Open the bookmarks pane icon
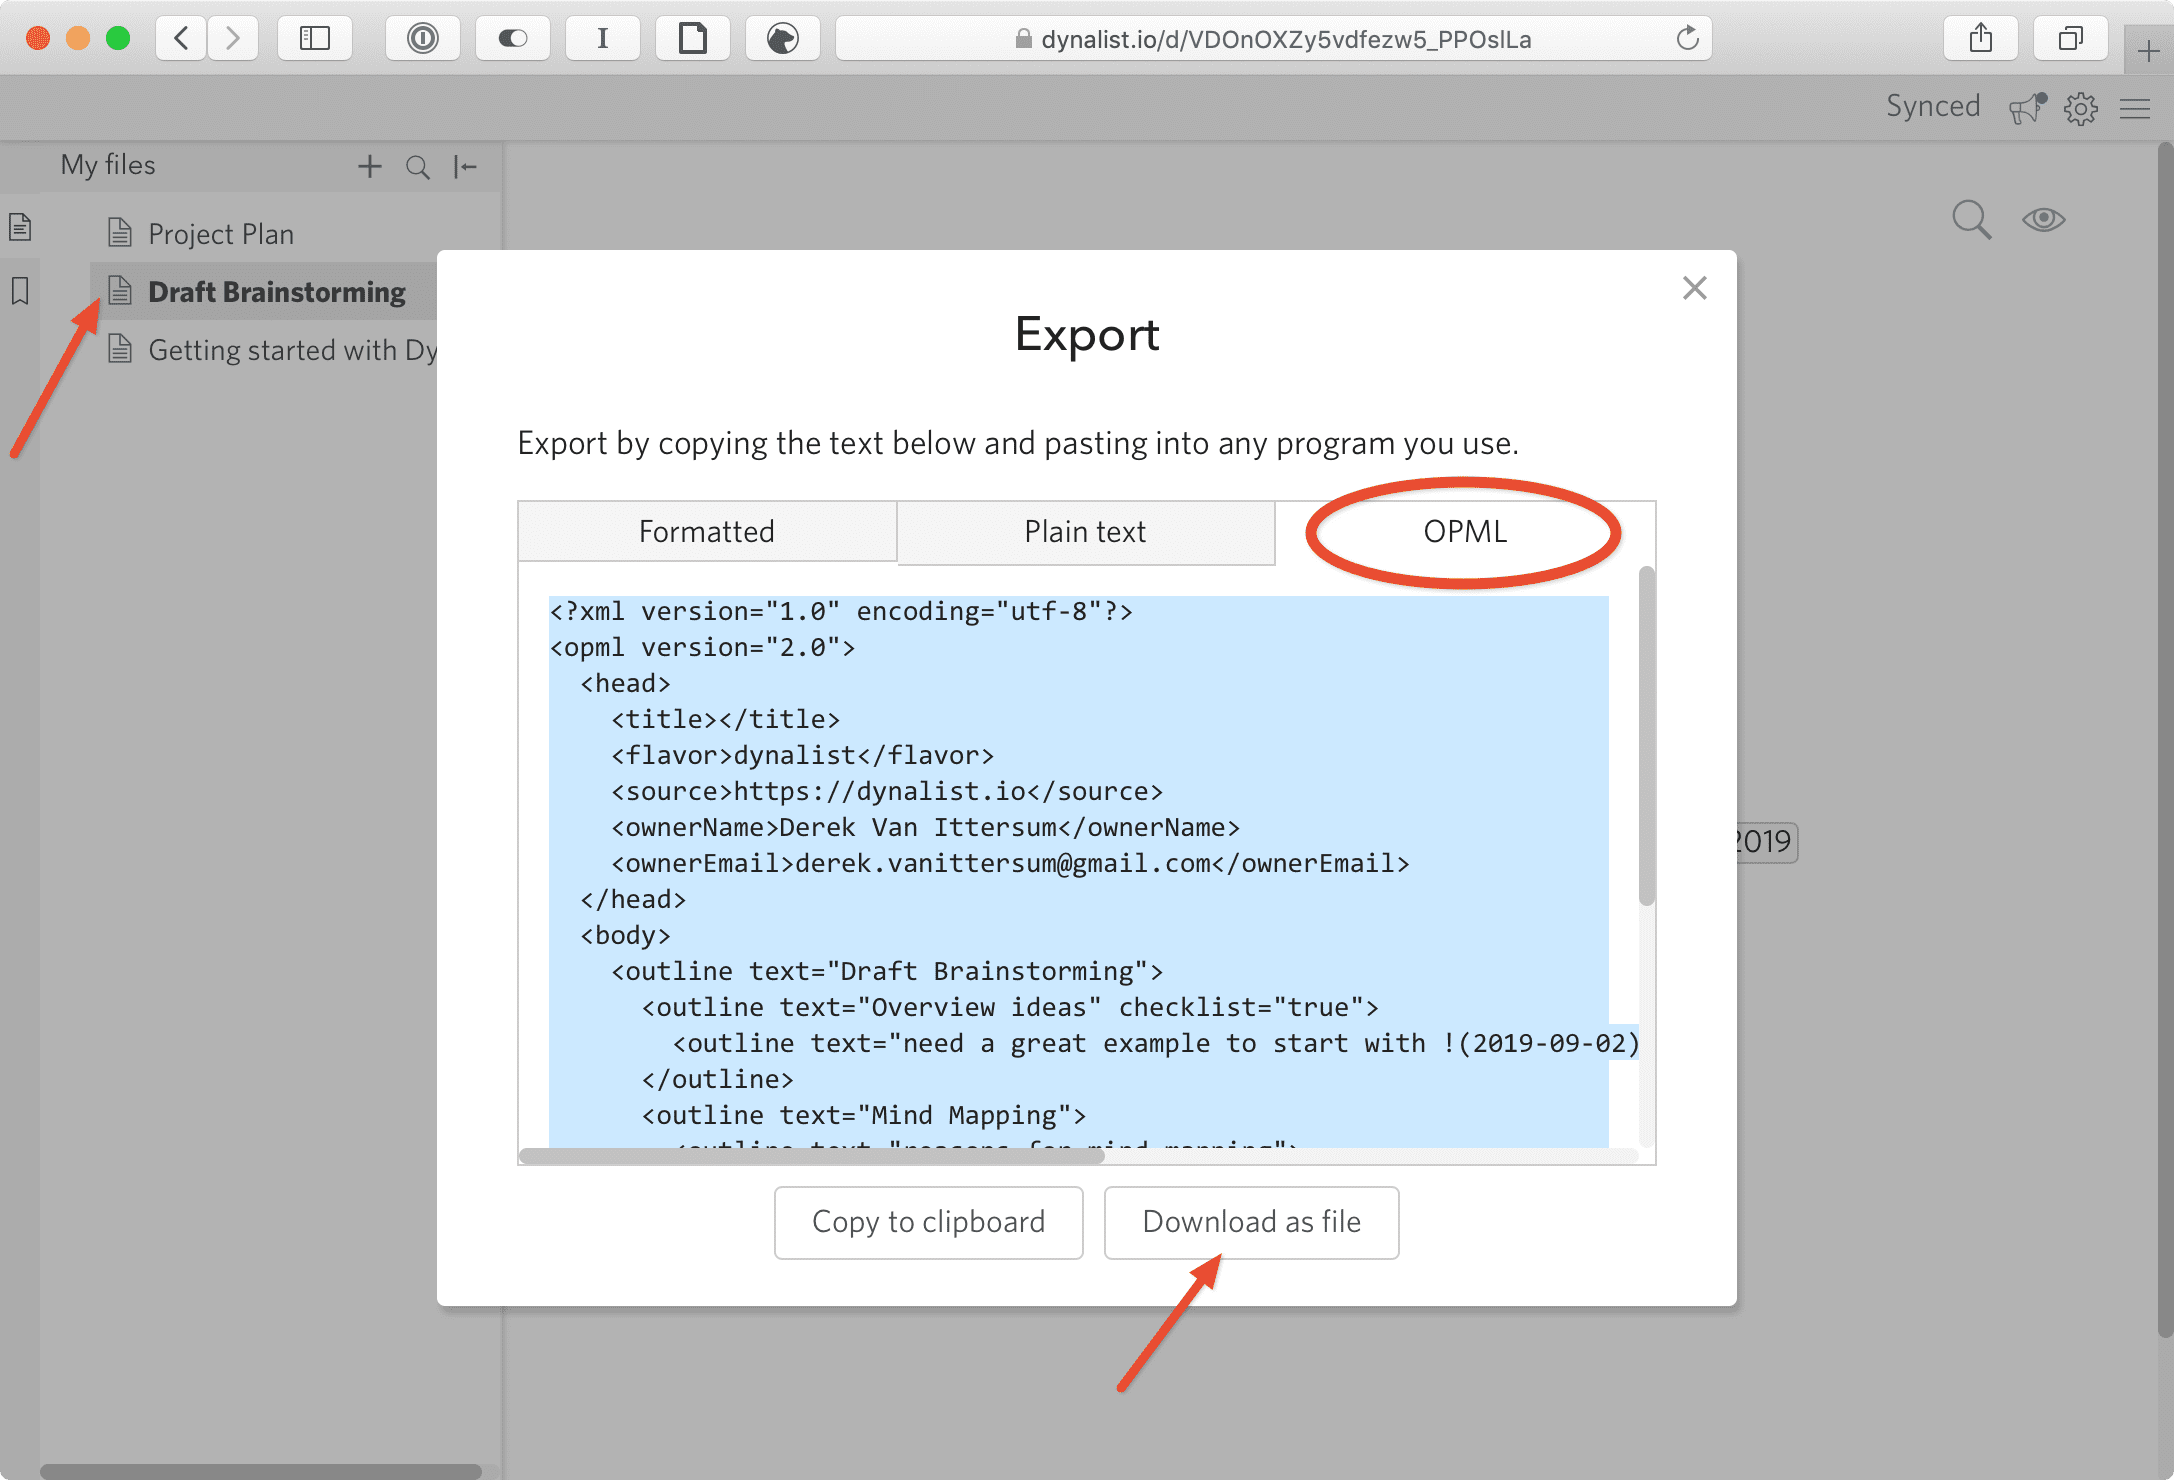2174x1480 pixels. (x=20, y=291)
